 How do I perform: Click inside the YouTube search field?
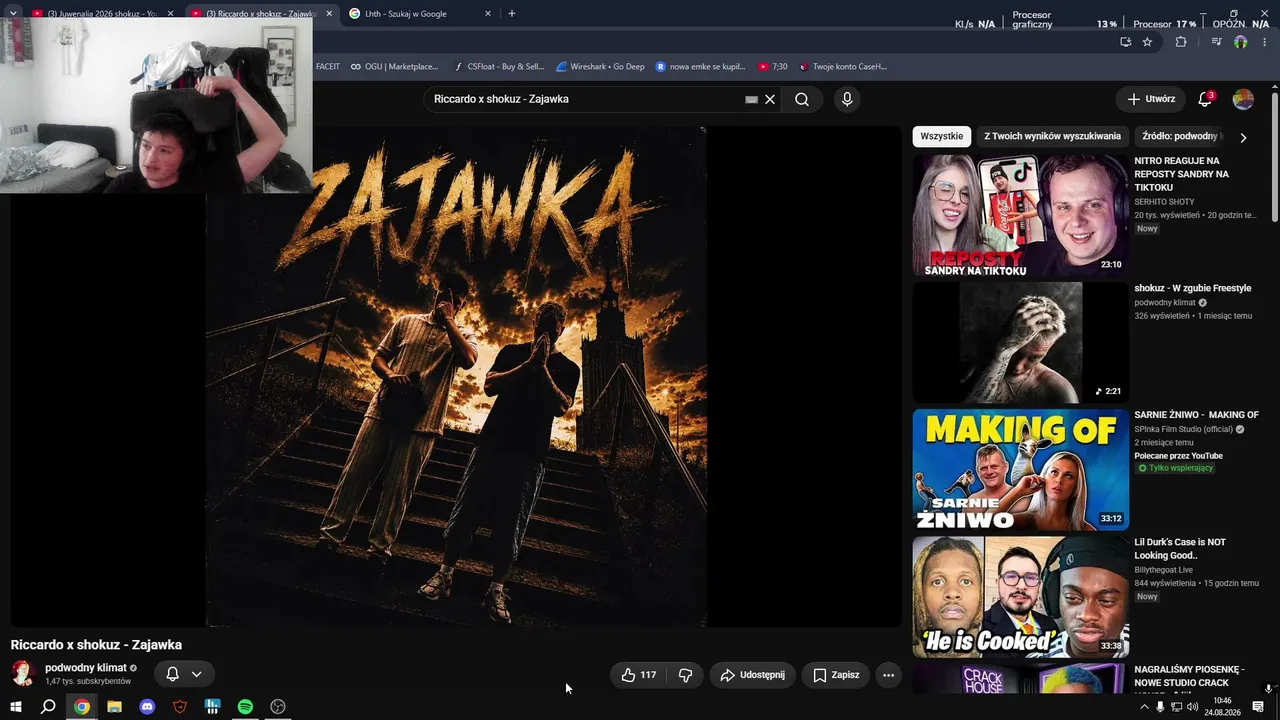(585, 99)
